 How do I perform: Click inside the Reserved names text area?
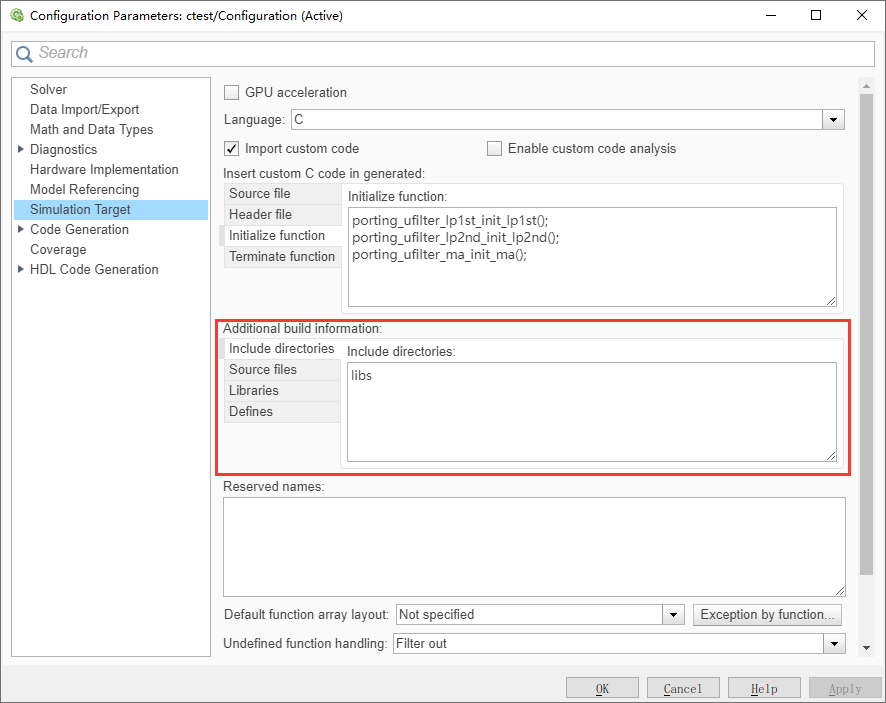pos(534,547)
